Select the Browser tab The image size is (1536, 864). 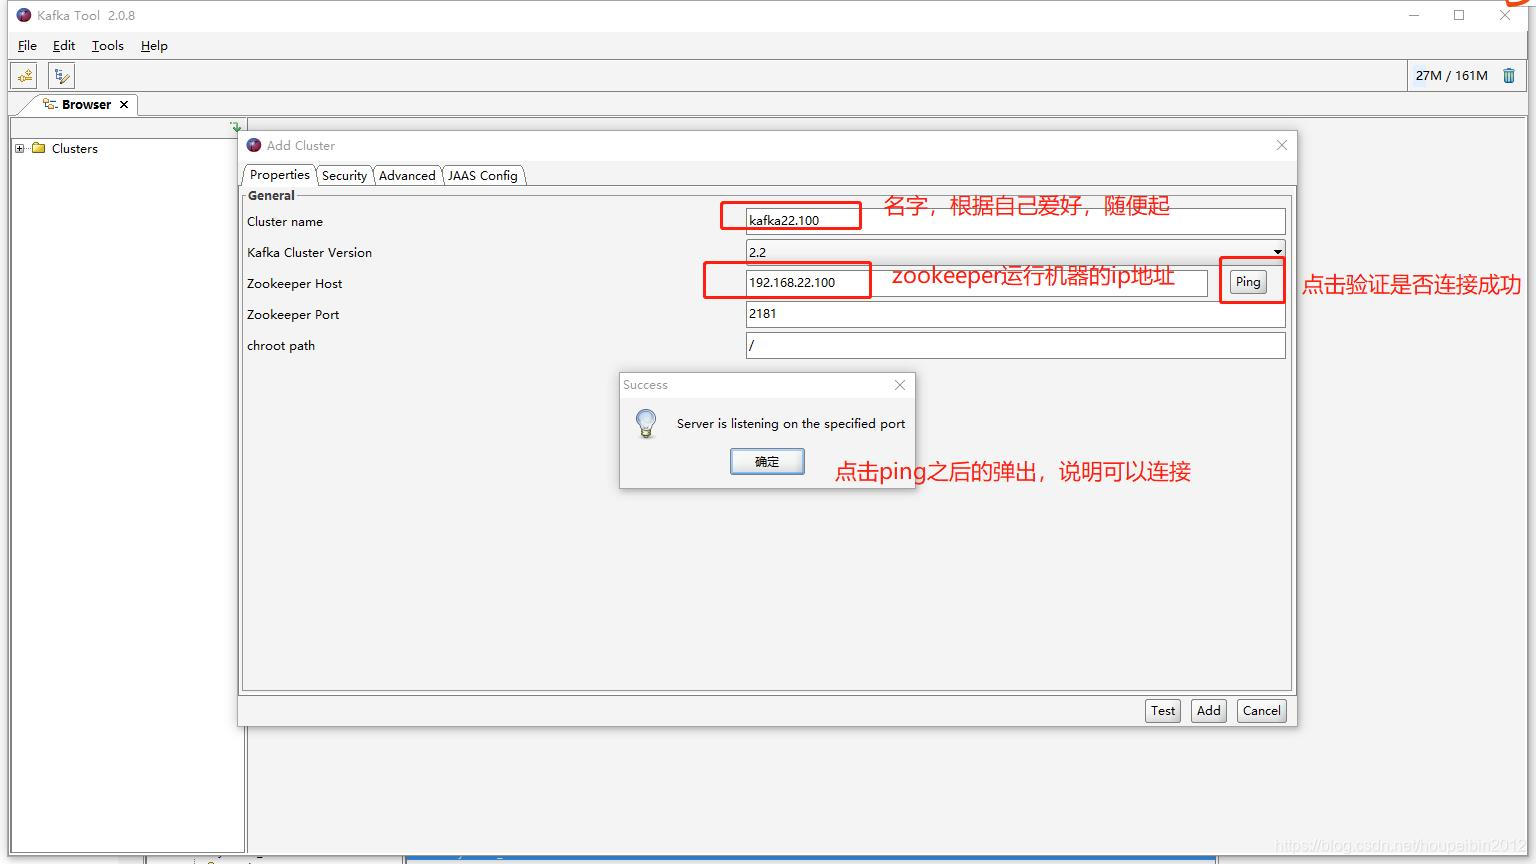point(86,104)
